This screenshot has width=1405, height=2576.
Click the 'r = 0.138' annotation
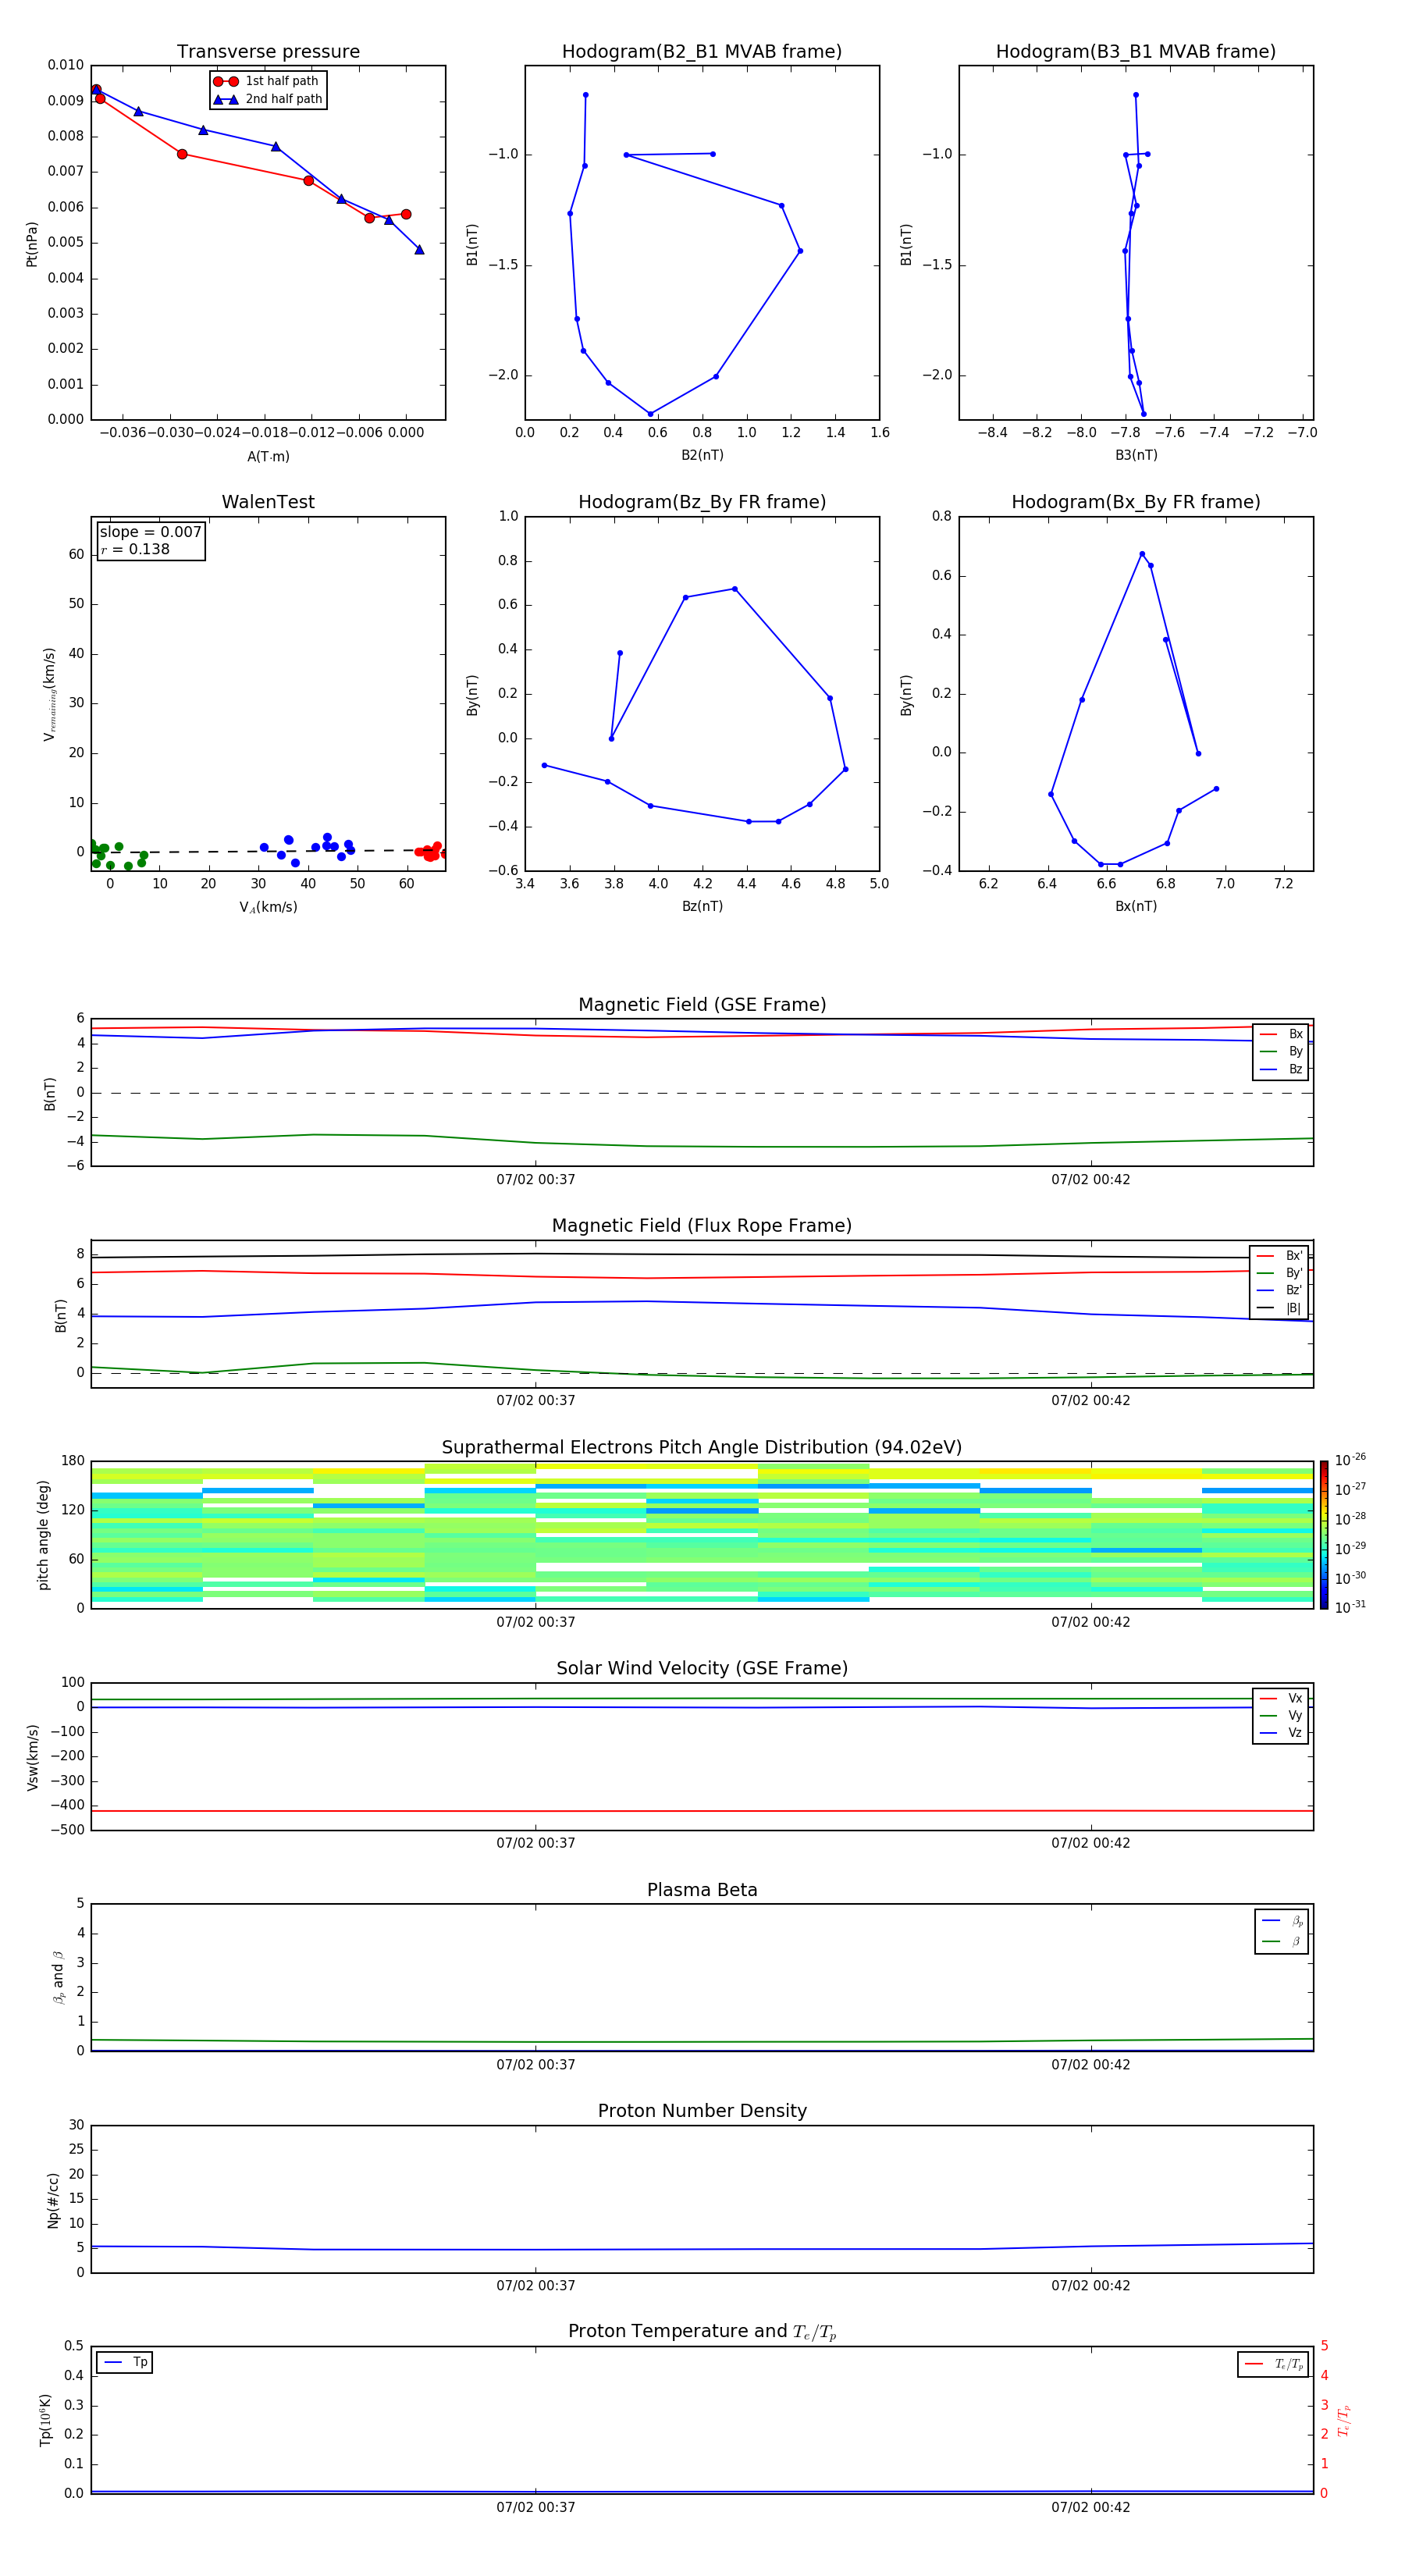[135, 549]
